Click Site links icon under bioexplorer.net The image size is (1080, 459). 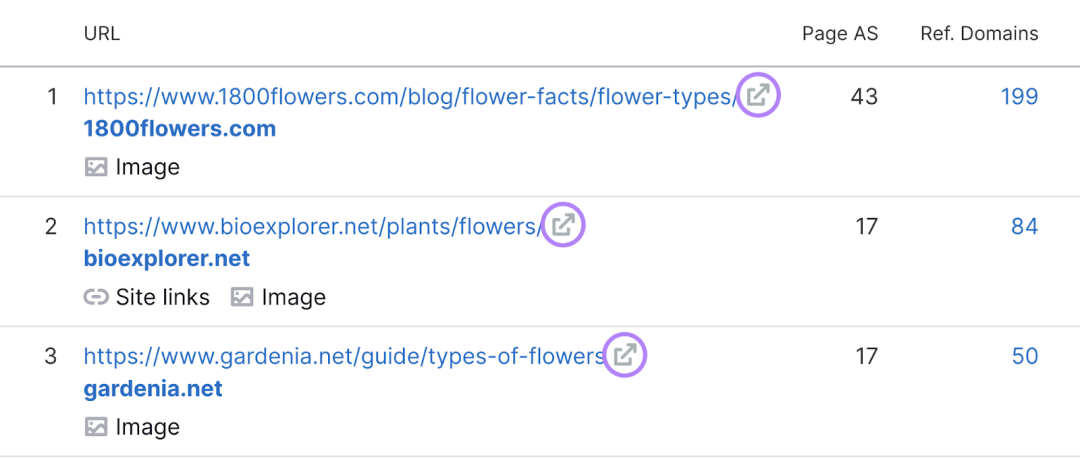(x=96, y=297)
